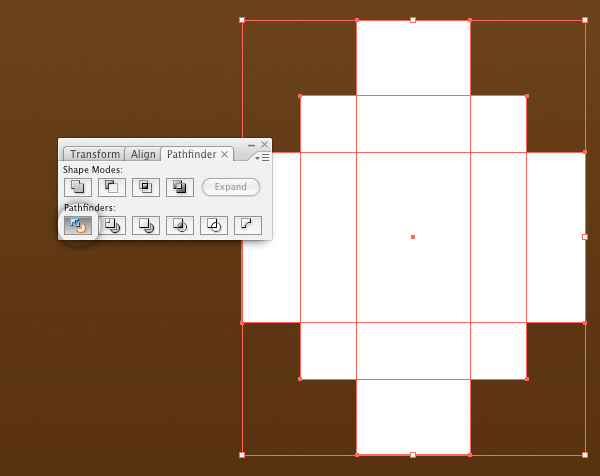Apply the Exclude shape mode
The height and width of the screenshot is (476, 600).
click(180, 187)
